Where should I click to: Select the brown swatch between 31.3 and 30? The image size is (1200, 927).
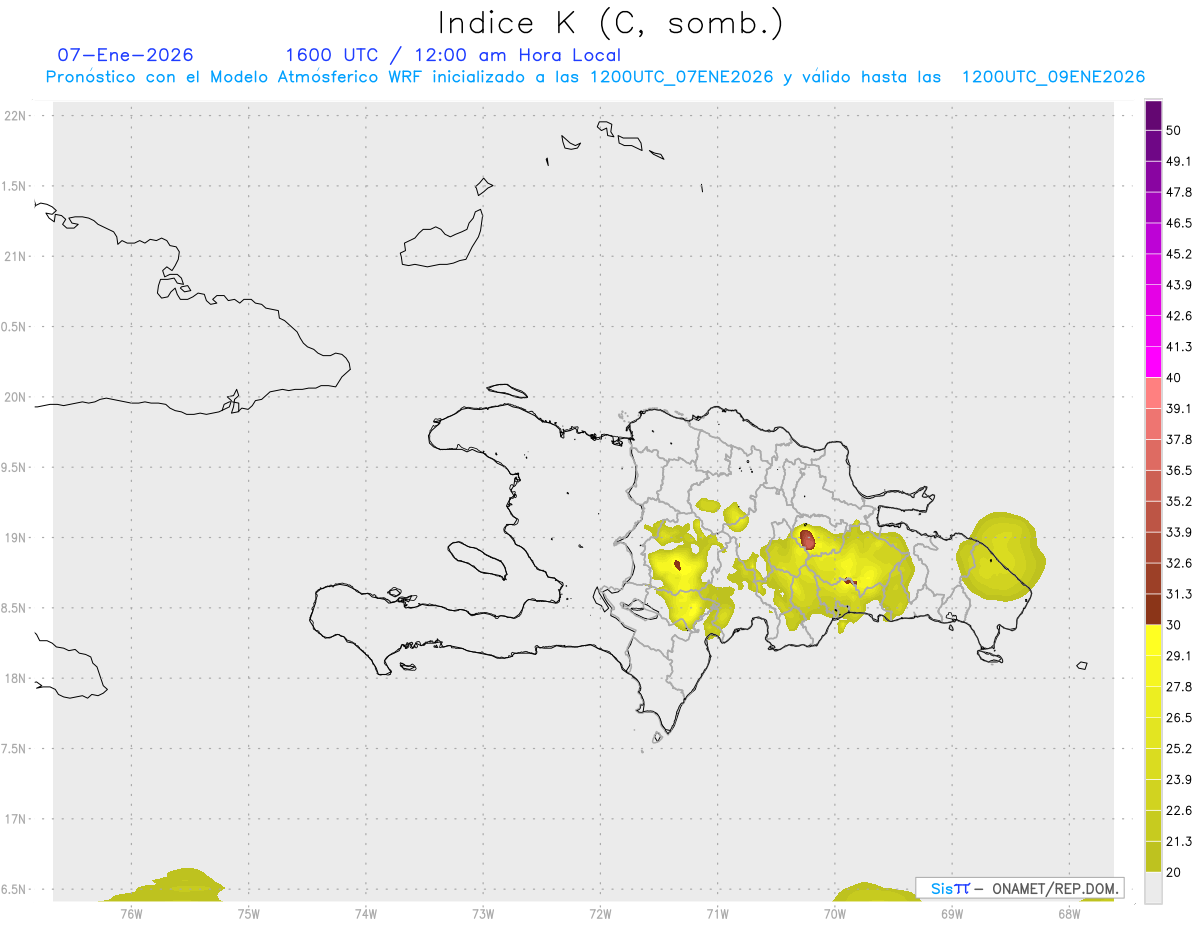point(1153,609)
